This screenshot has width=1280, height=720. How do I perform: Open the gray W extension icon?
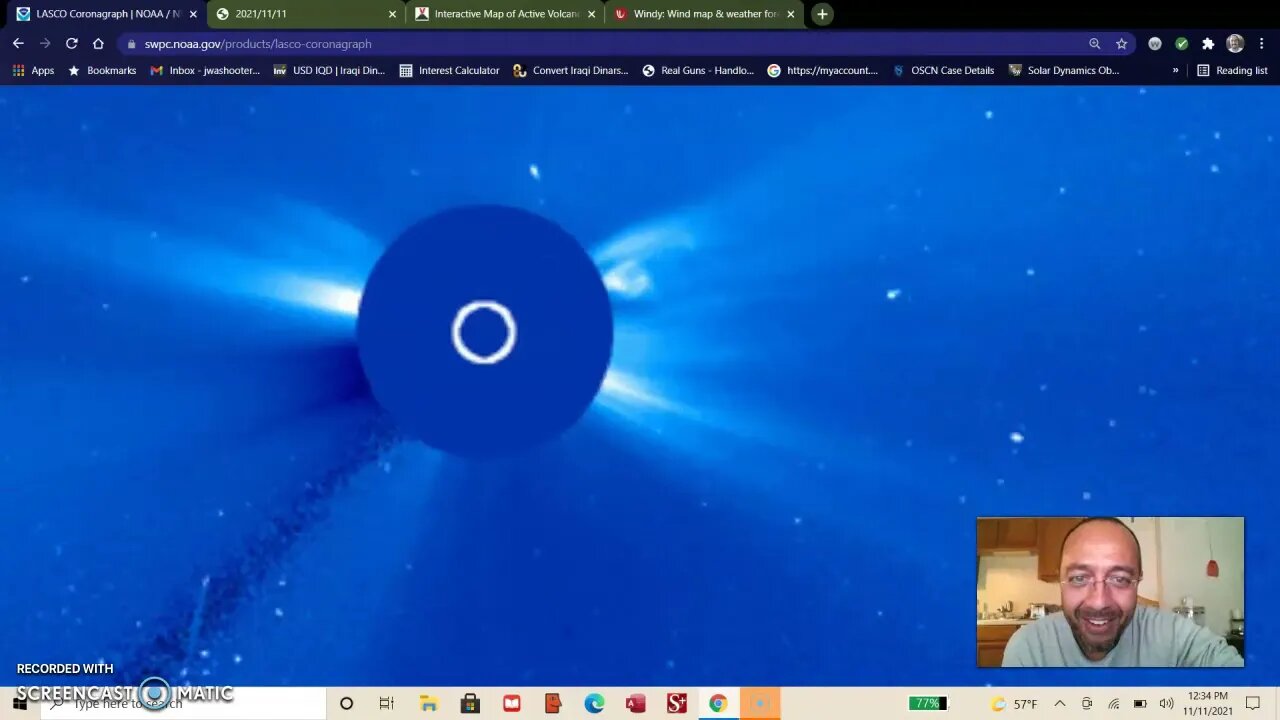1155,44
